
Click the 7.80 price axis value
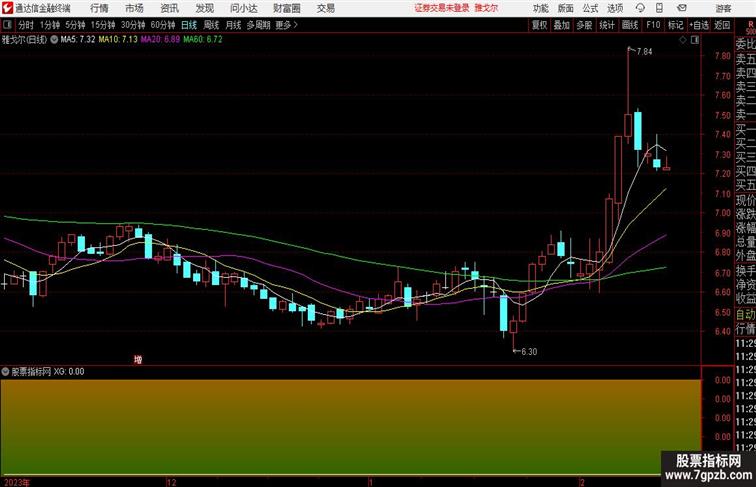pos(723,56)
